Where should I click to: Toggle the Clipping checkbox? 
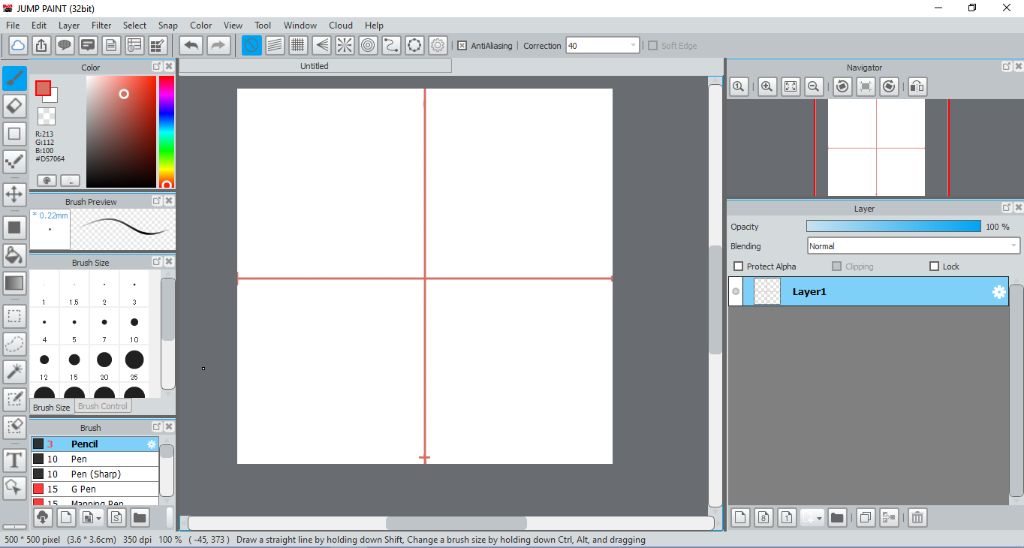pyautogui.click(x=837, y=266)
